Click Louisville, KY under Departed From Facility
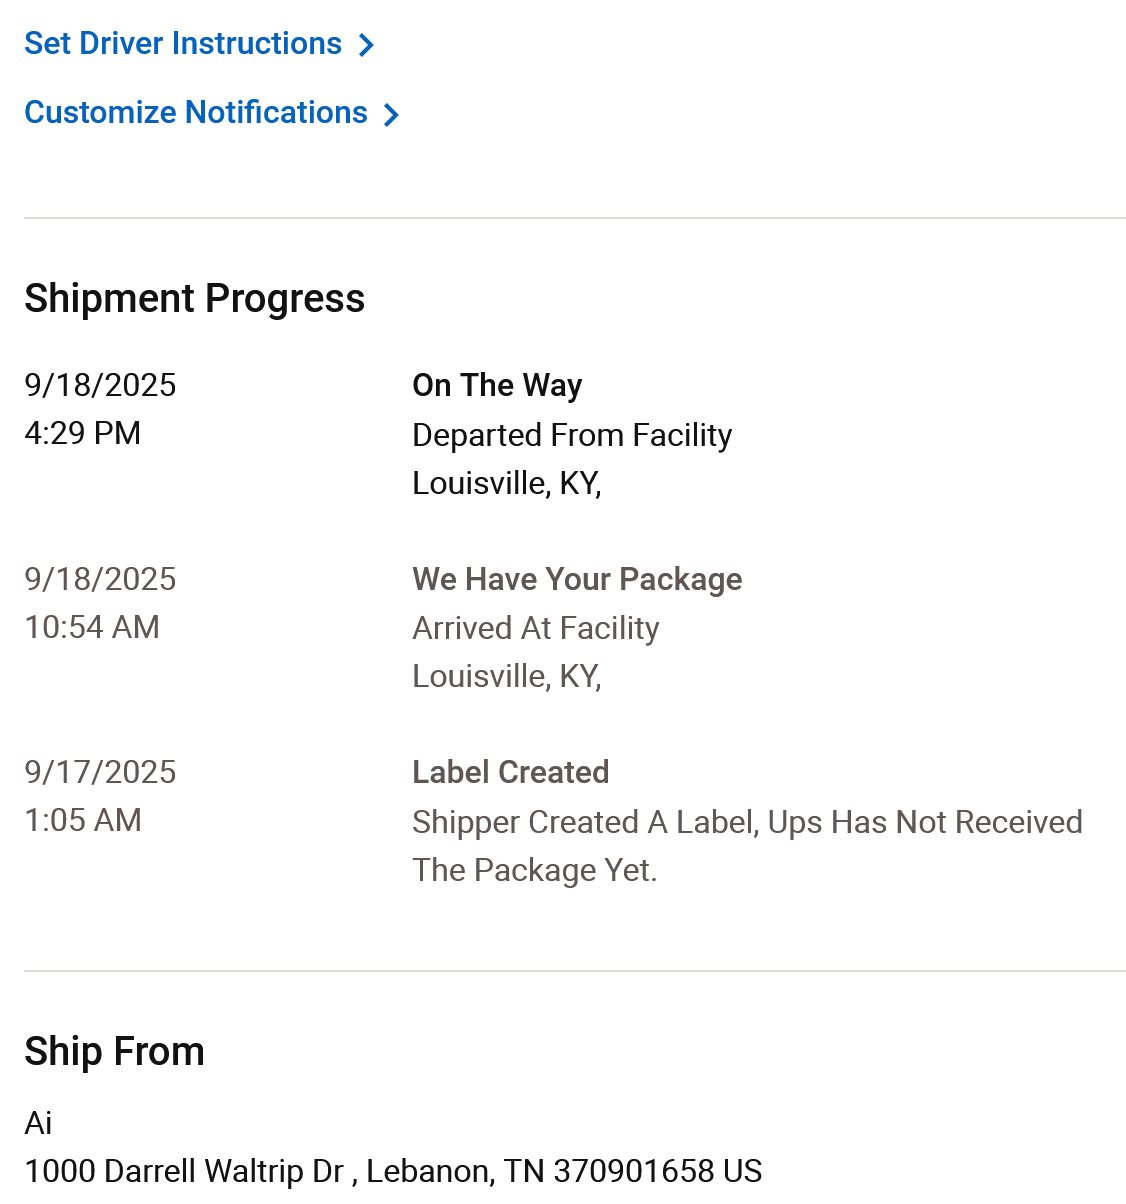1126x1204 pixels. tap(506, 483)
